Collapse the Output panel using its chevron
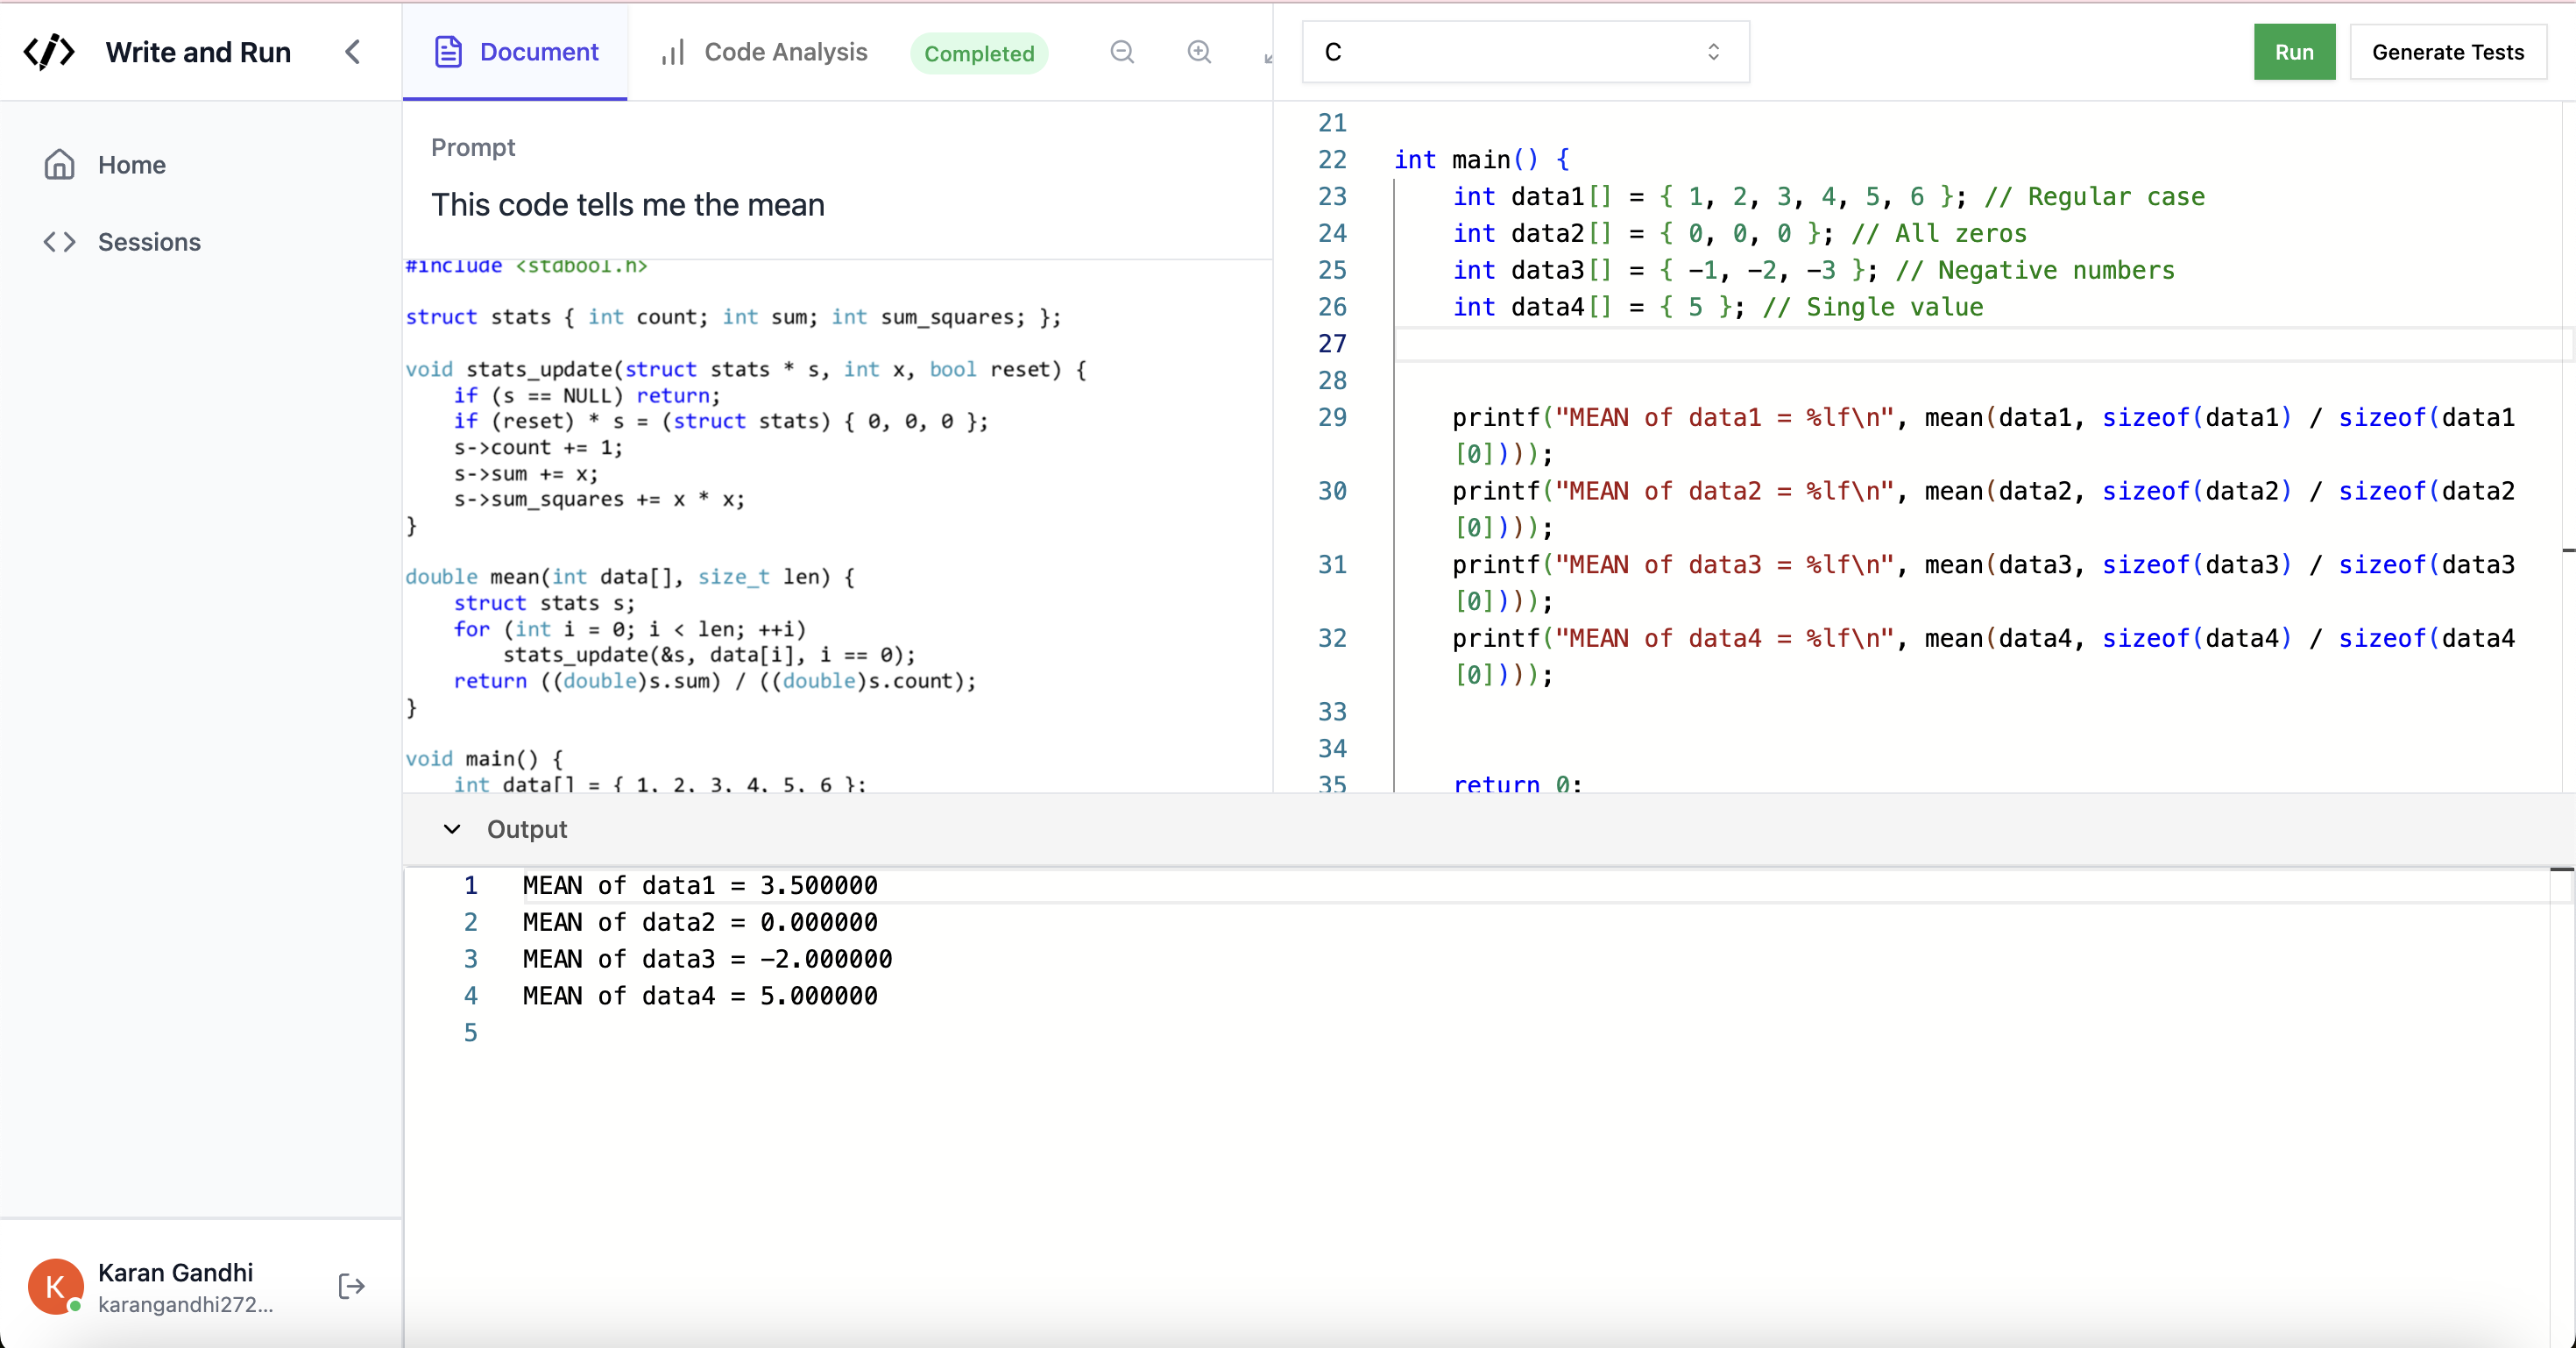 tap(452, 829)
